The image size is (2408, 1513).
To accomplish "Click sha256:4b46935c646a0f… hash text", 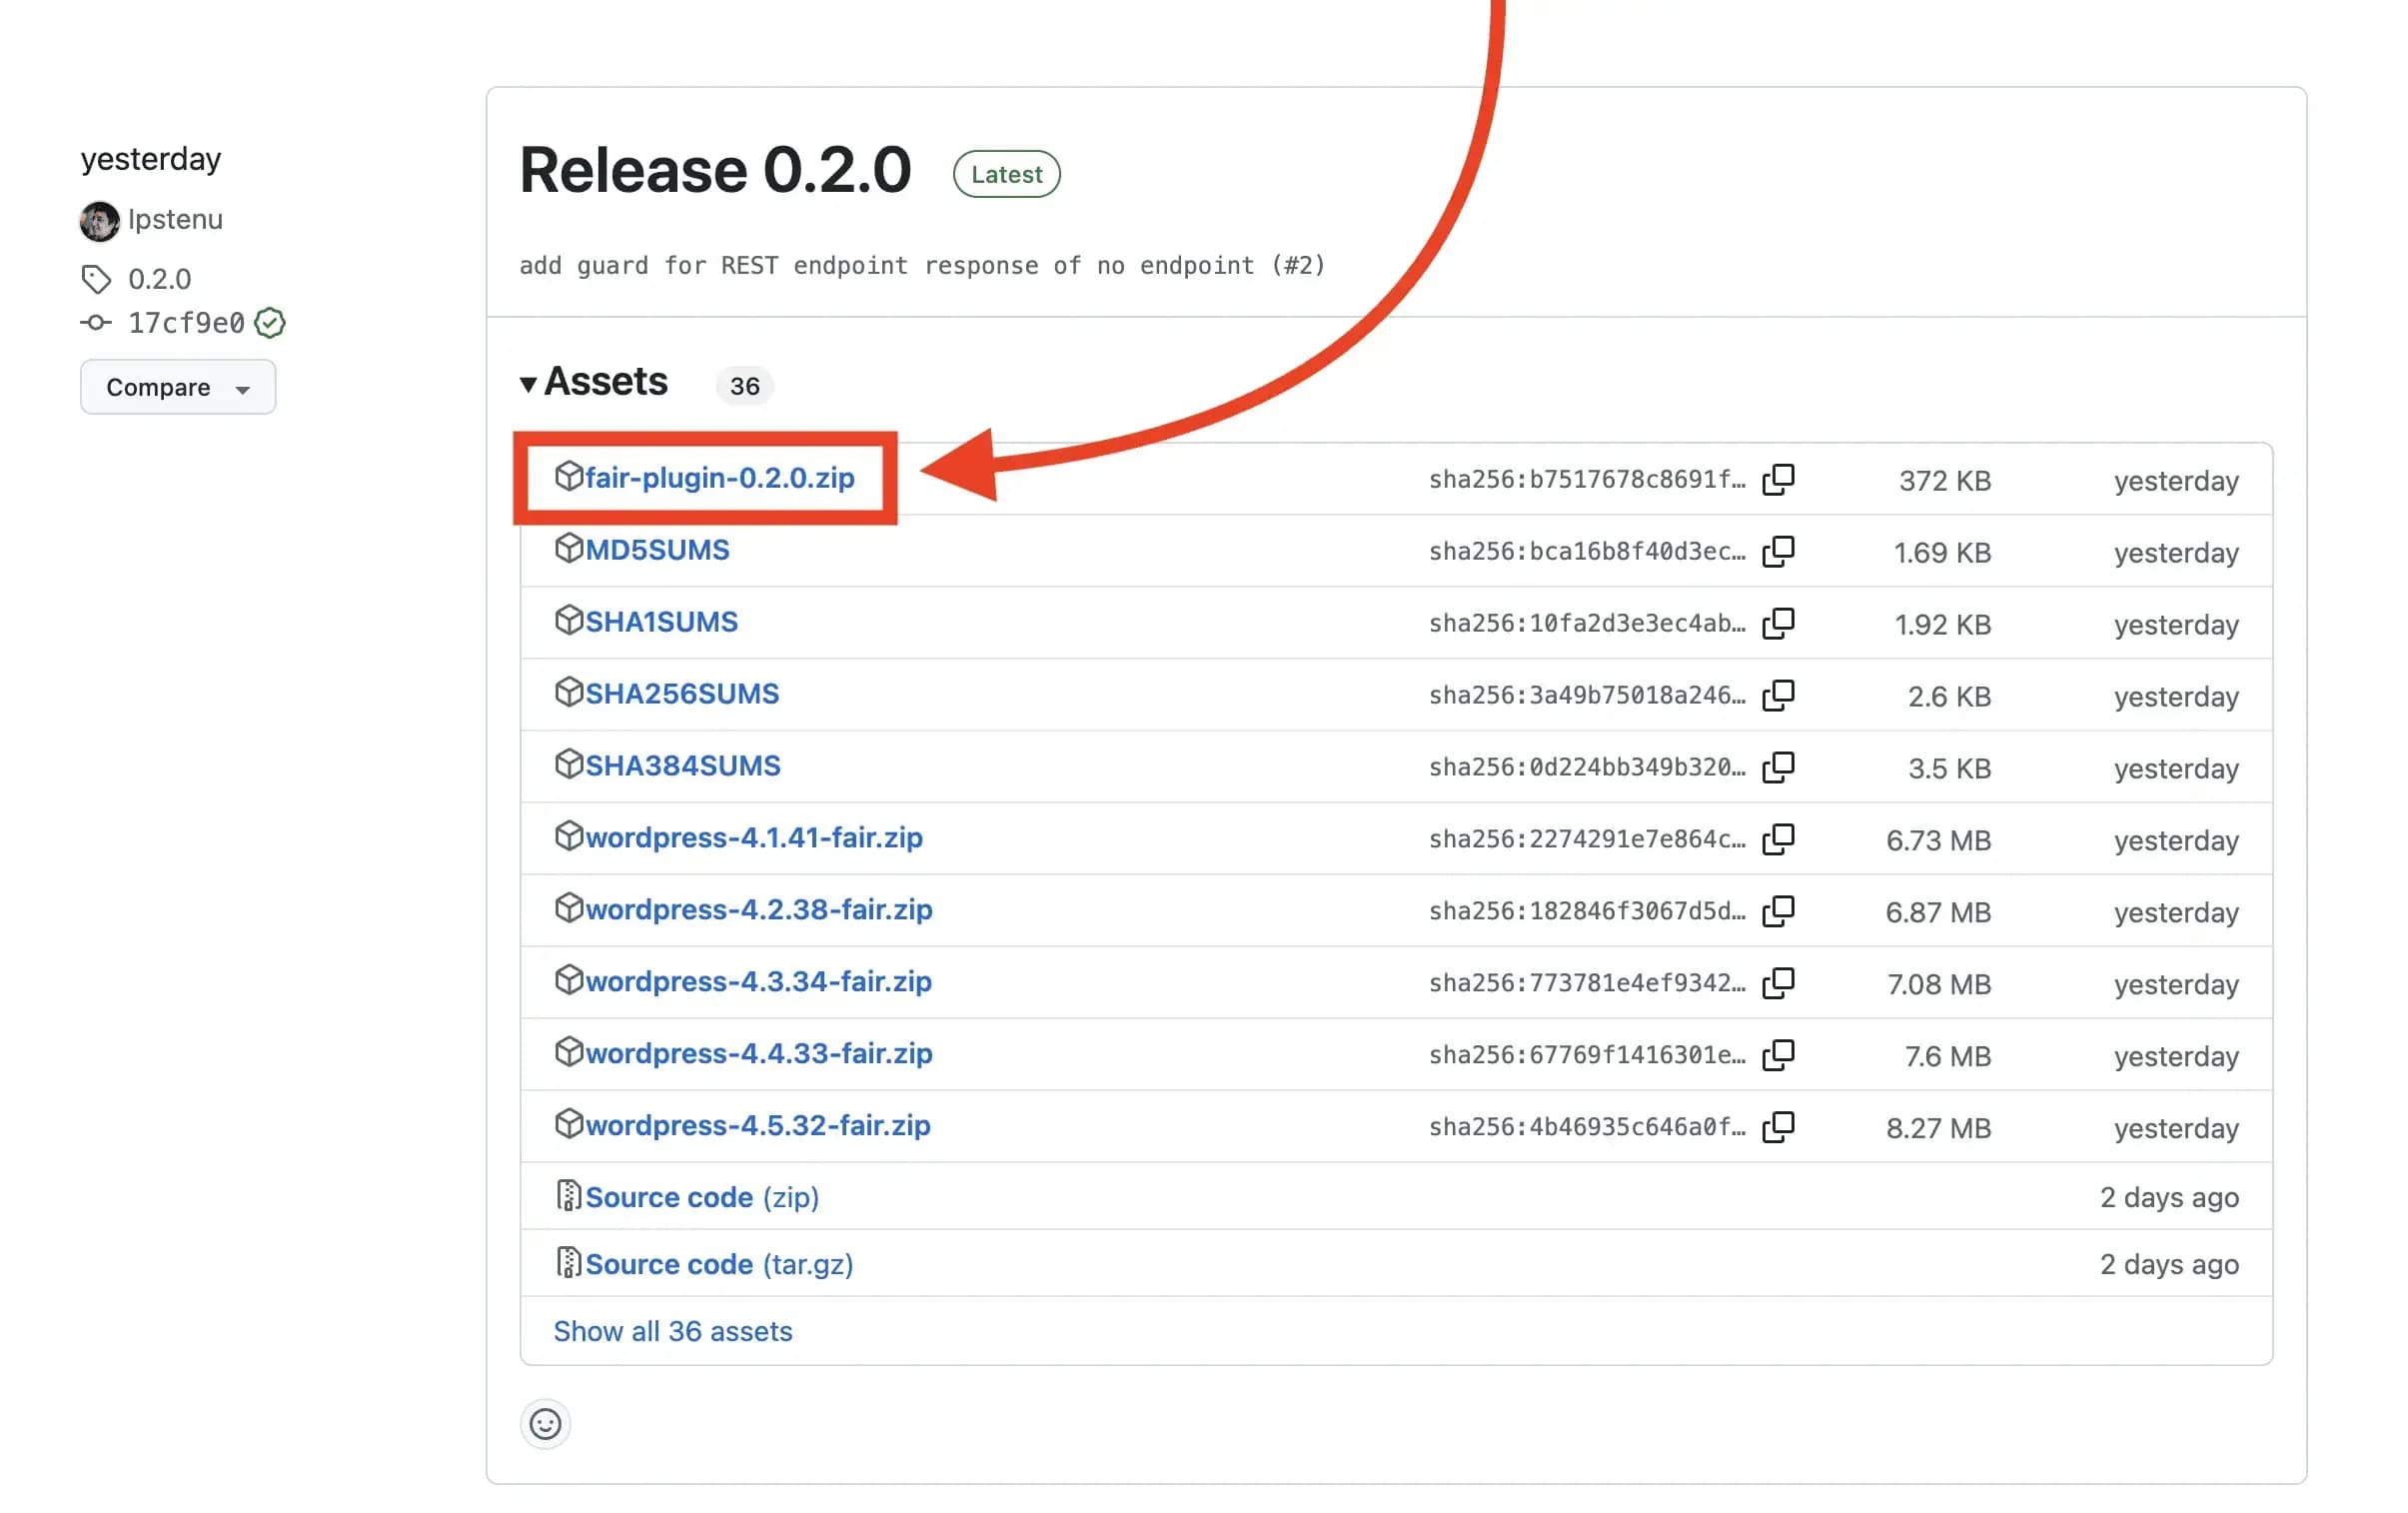I will coord(1587,1128).
